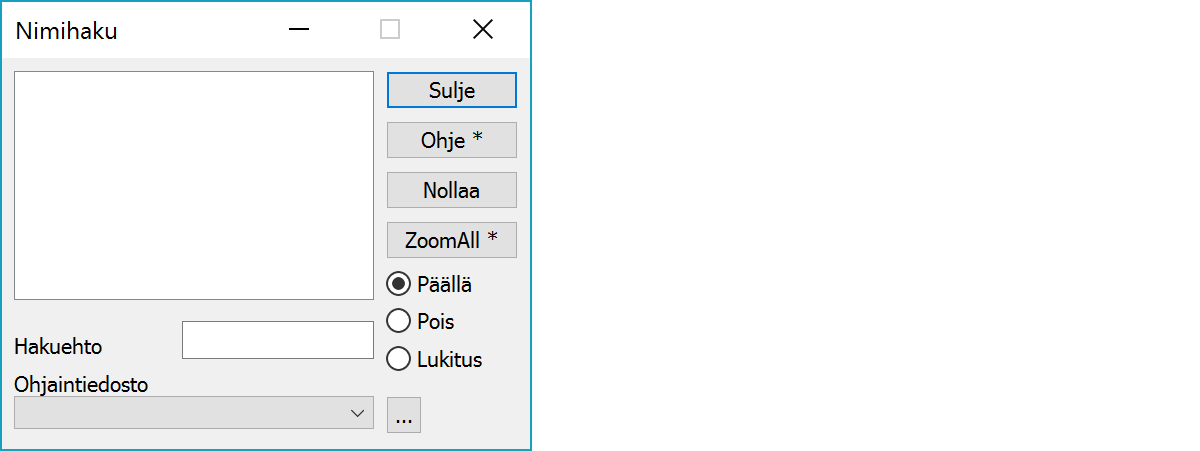Click the Lukitus label text
This screenshot has width=1200, height=451.
point(450,360)
